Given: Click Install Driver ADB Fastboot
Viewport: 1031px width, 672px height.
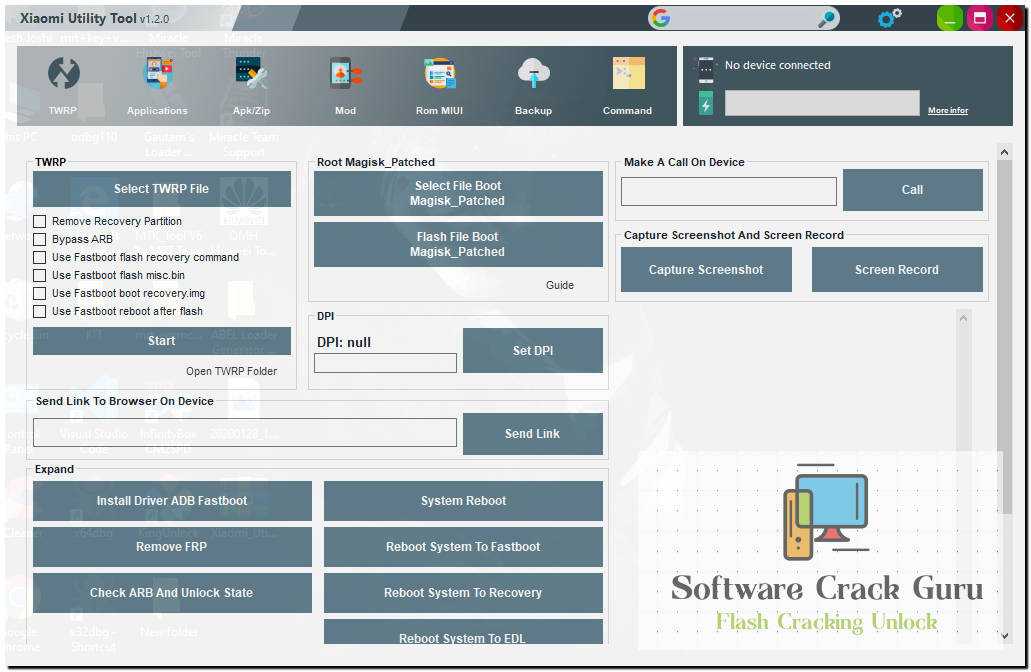Looking at the screenshot, I should click(172, 500).
